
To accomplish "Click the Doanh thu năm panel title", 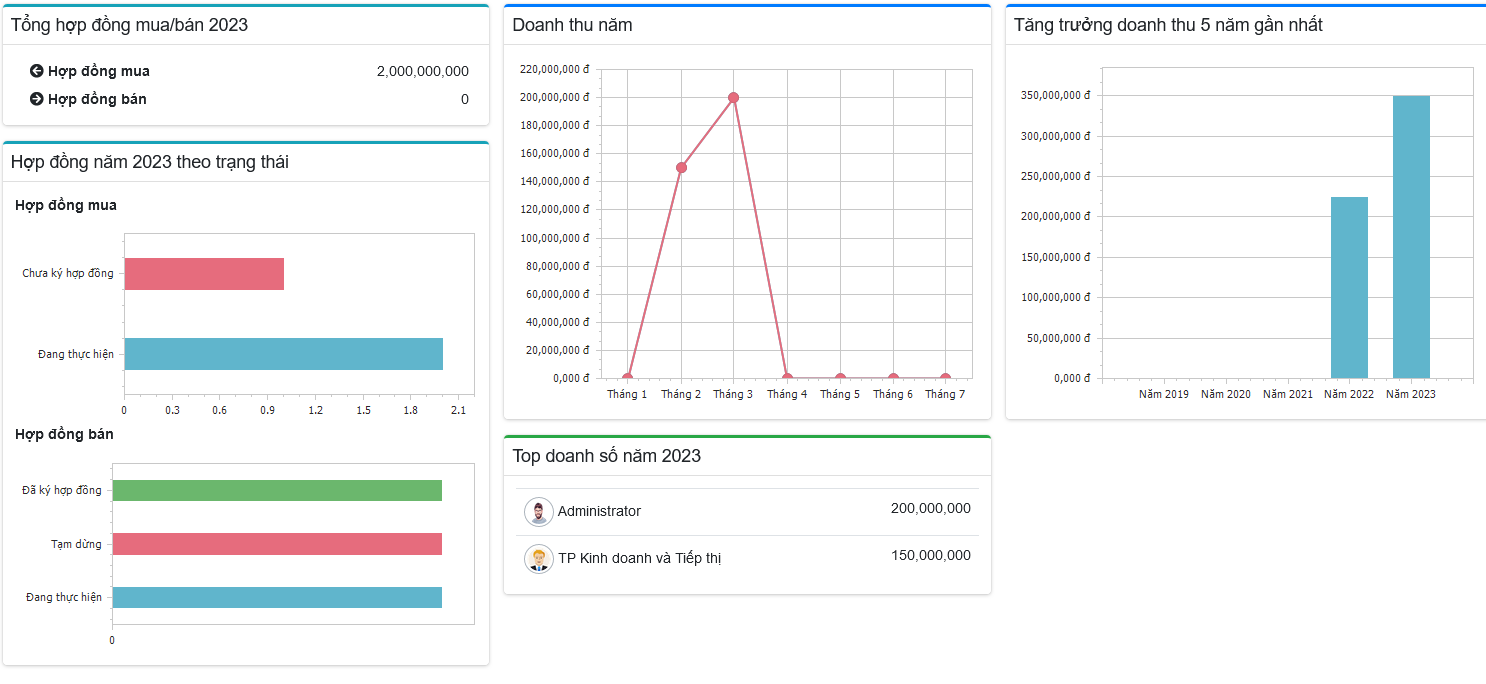I will tap(572, 25).
